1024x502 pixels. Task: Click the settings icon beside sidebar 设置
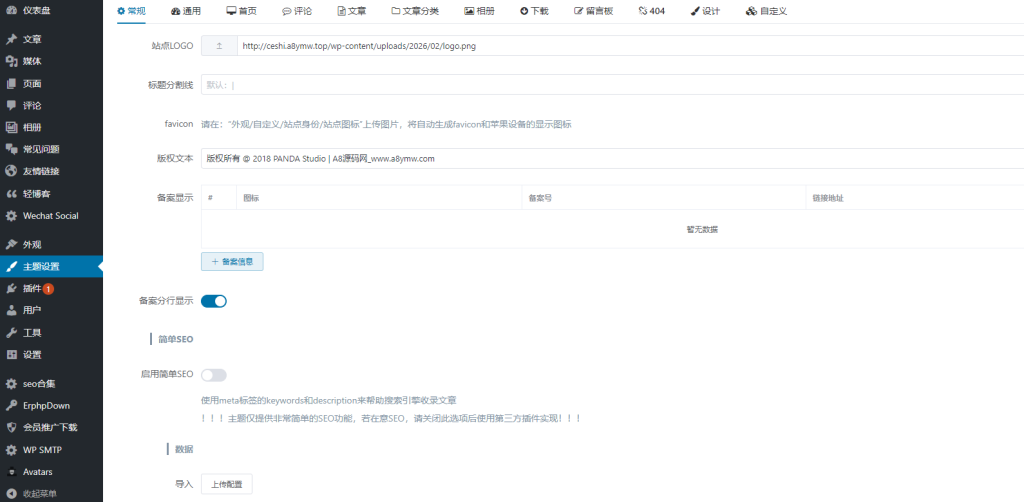[11, 354]
